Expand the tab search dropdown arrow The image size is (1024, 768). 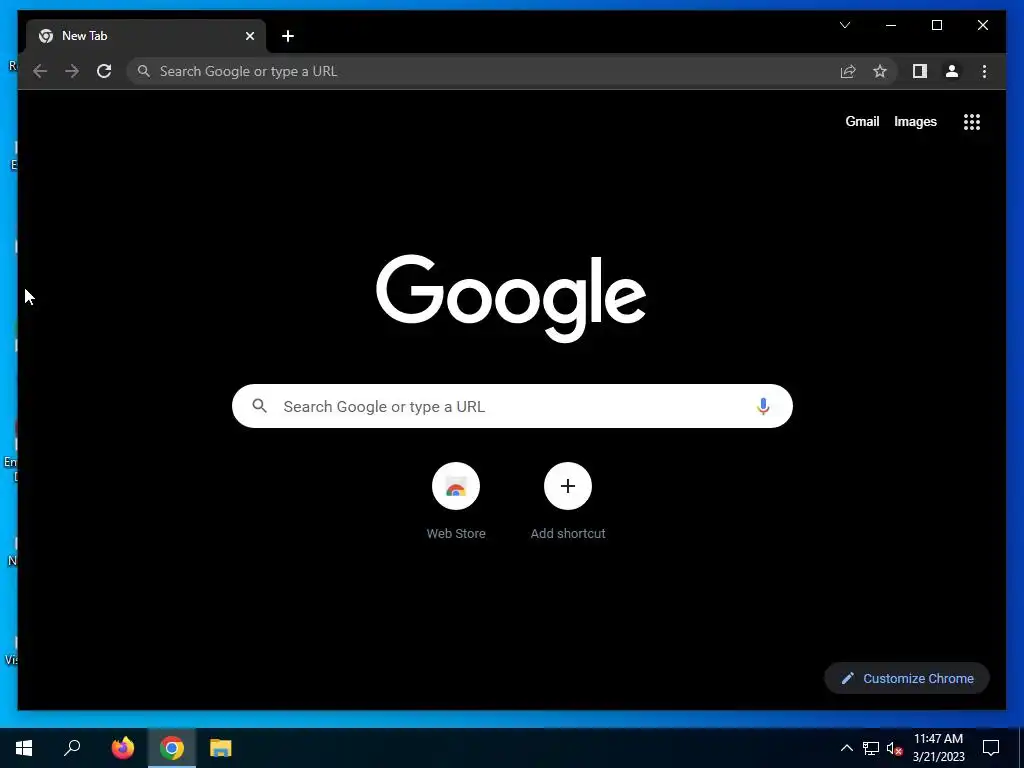(845, 25)
